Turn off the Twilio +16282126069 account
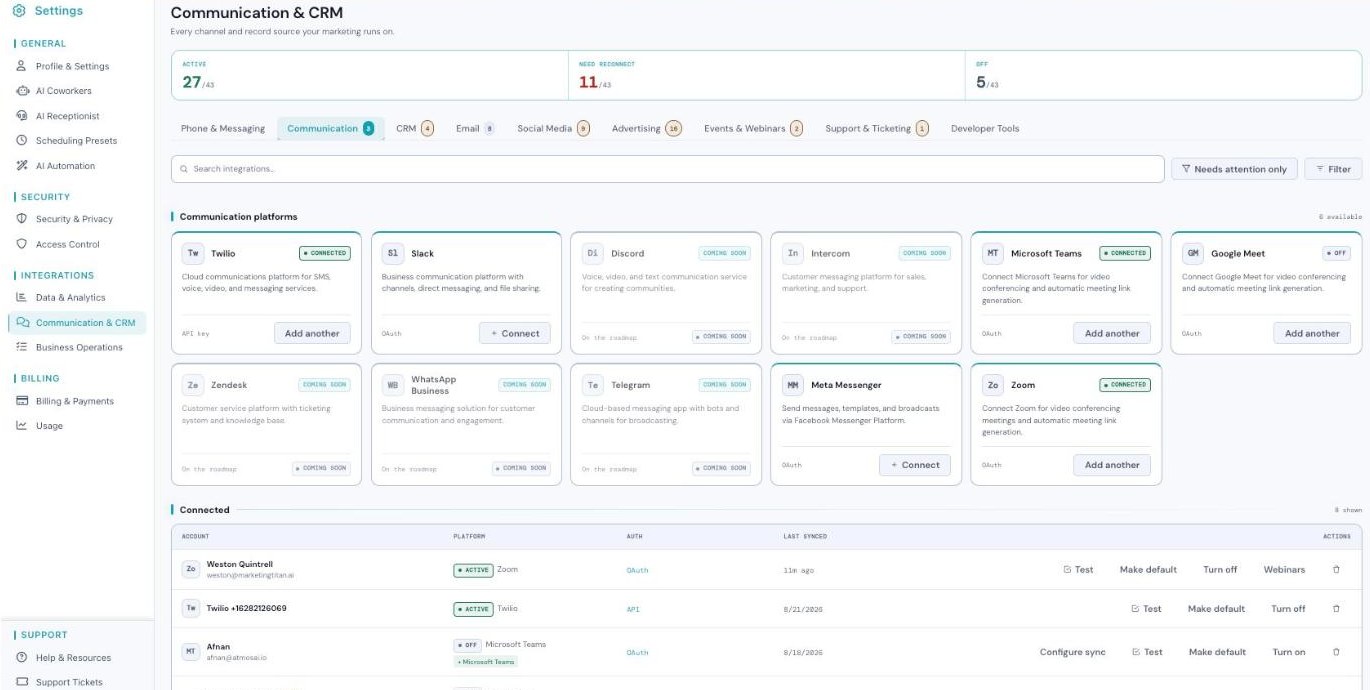This screenshot has height=690, width=1370. click(x=1288, y=608)
